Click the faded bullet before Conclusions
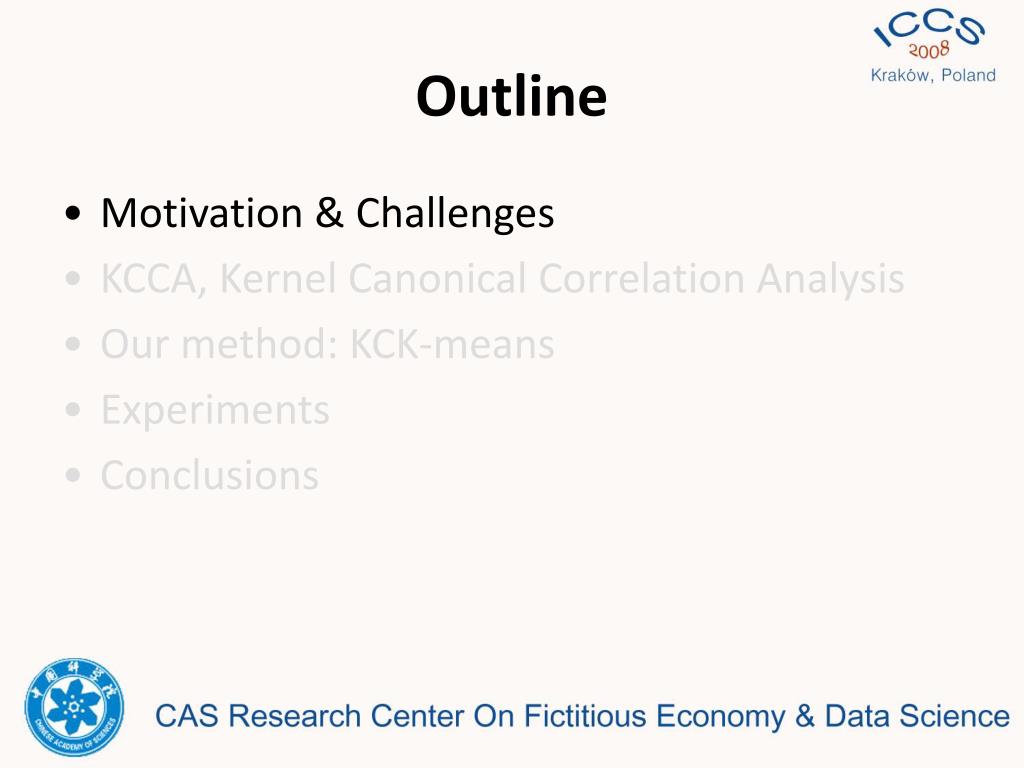 (73, 475)
